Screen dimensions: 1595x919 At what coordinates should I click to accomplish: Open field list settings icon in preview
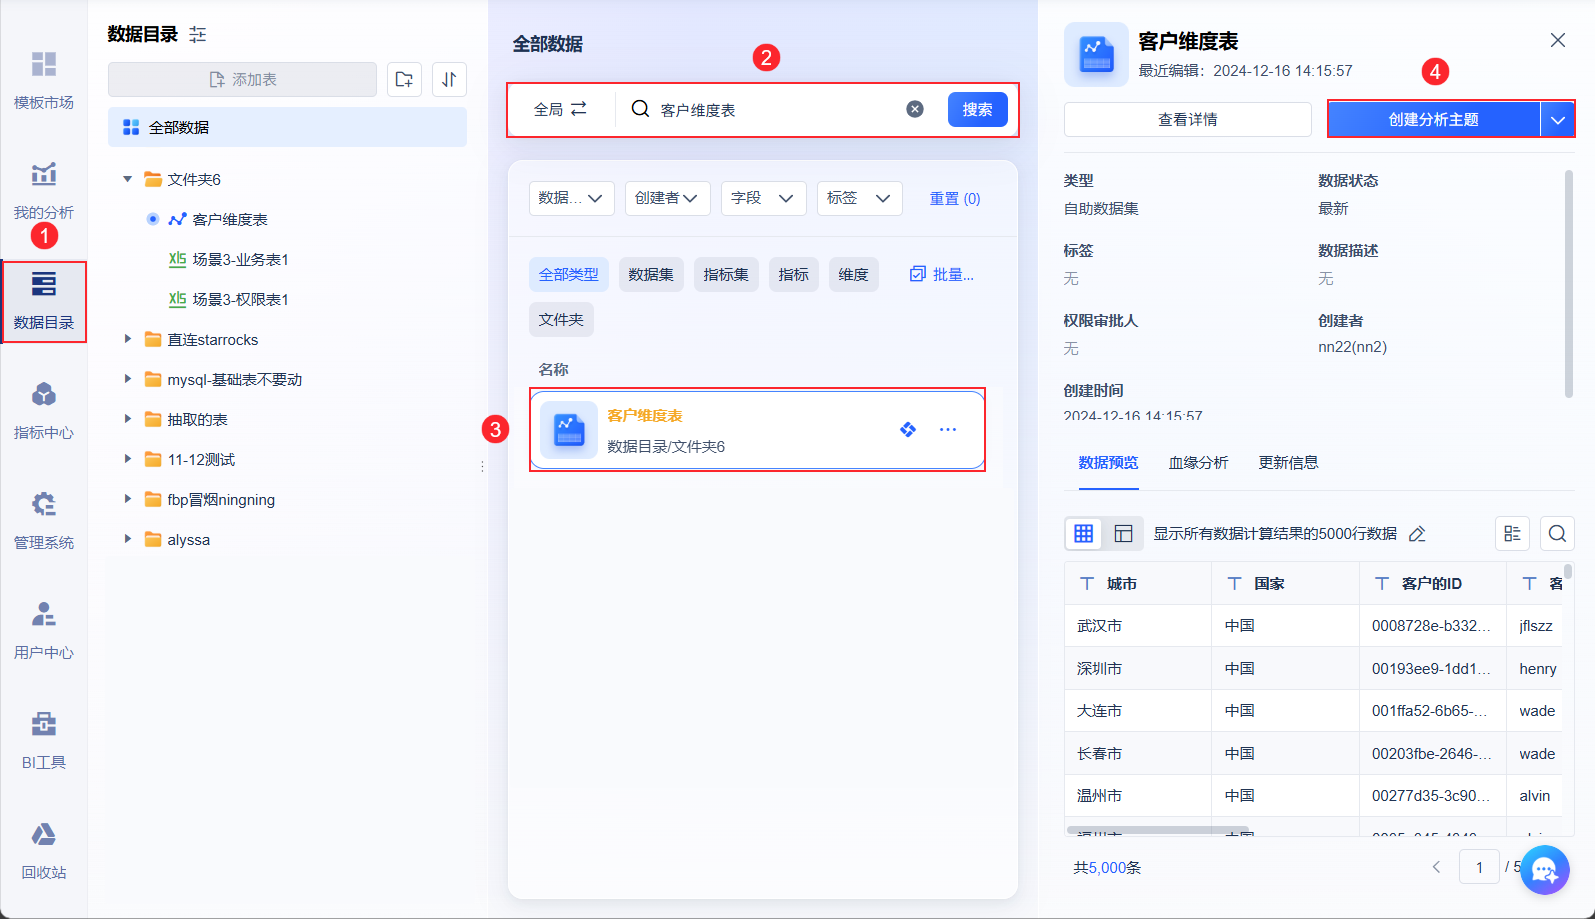(1513, 533)
